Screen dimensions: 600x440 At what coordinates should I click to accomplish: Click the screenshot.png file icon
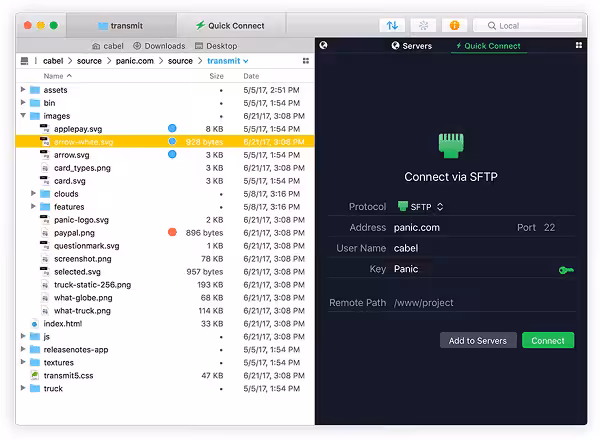[45, 259]
